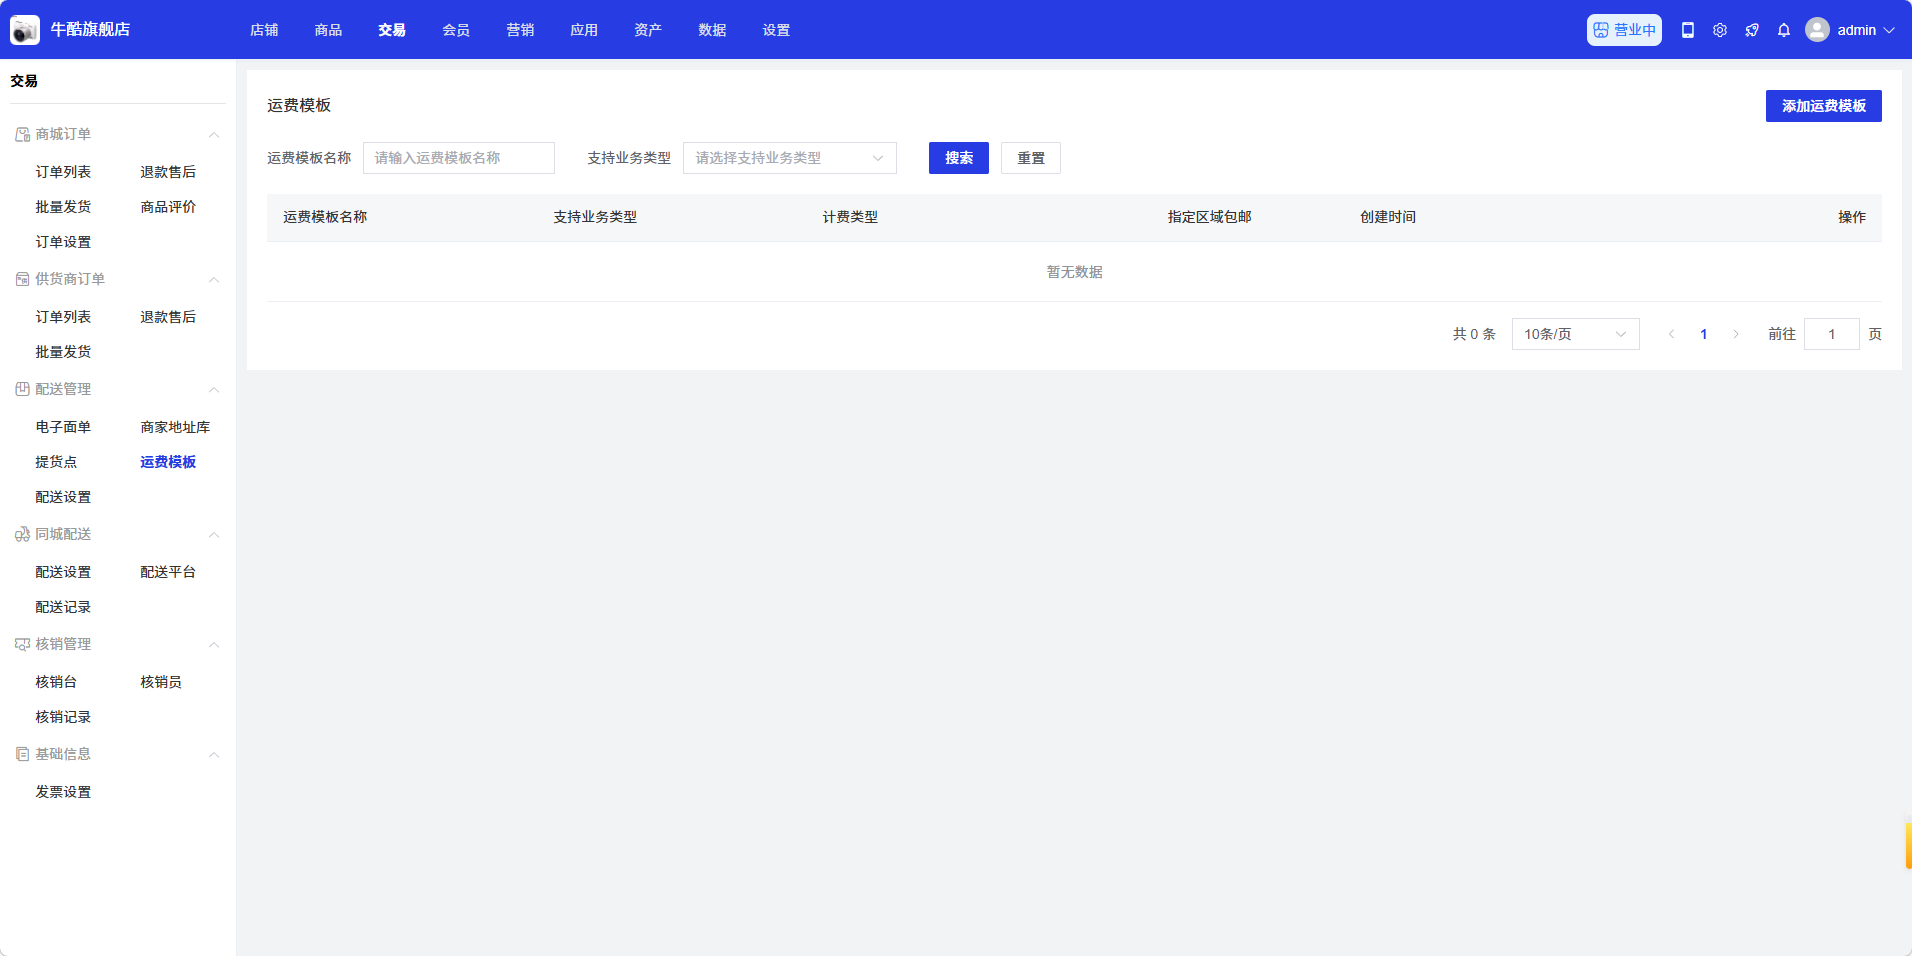Open the 10 per page size dropdown
Image resolution: width=1912 pixels, height=956 pixels.
(x=1575, y=334)
